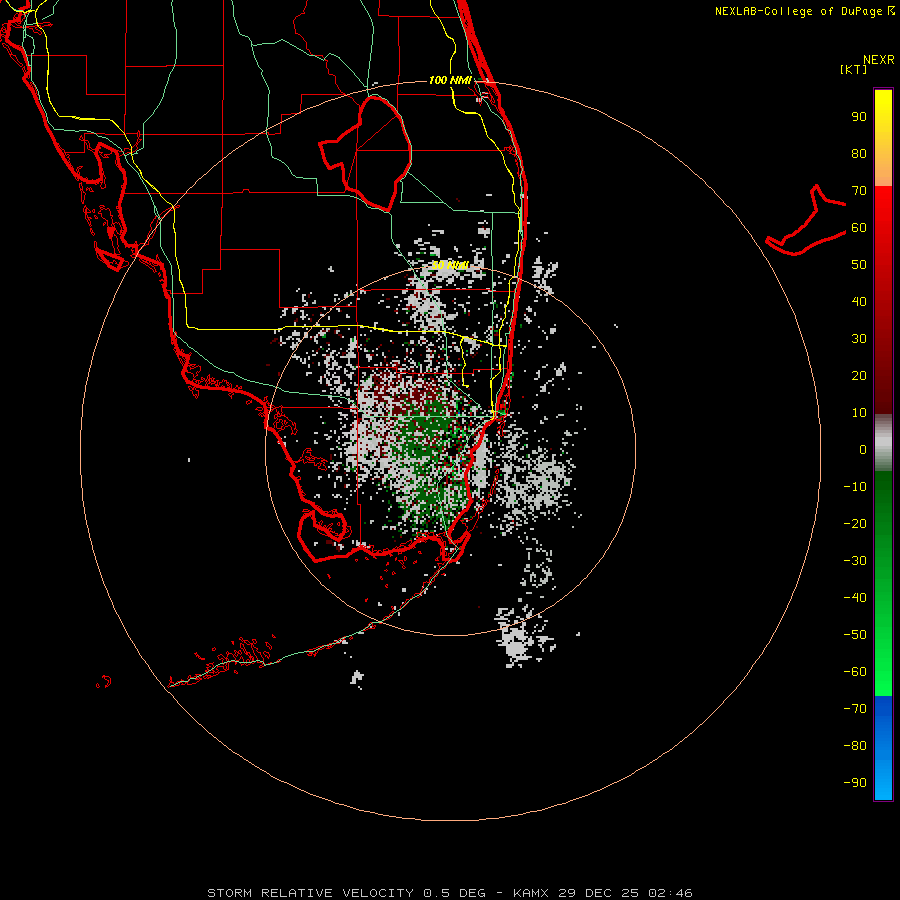Image resolution: width=900 pixels, height=900 pixels.
Task: Click the -20 value on the velocity scale
Action: pos(855,524)
